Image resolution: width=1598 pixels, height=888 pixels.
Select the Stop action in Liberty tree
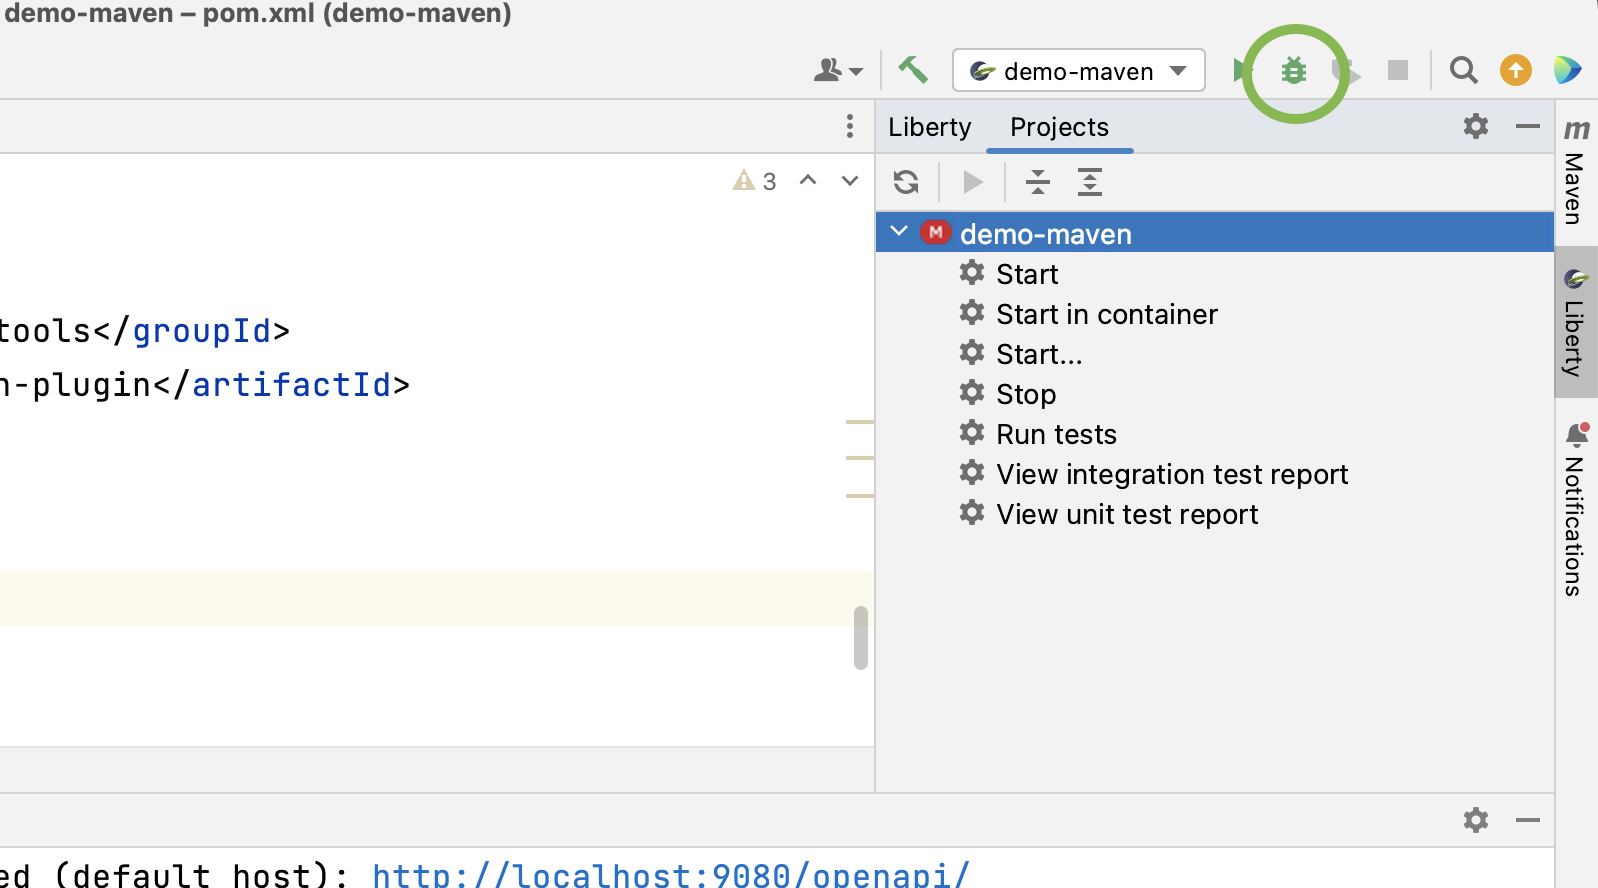point(1026,394)
